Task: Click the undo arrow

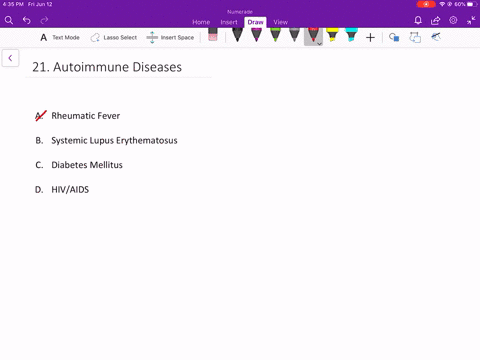Action: coord(27,20)
